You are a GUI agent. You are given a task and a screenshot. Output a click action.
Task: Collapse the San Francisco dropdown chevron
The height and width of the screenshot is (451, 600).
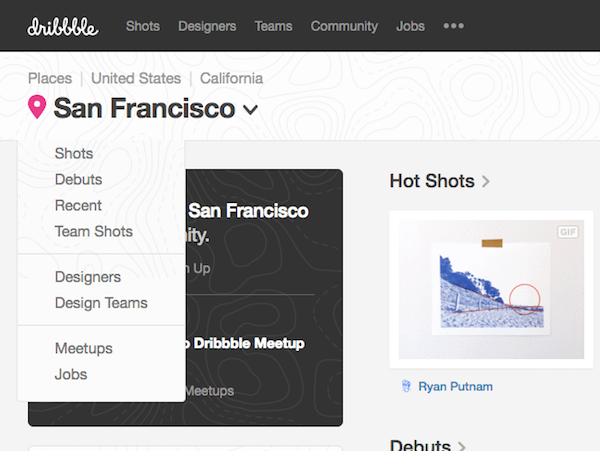pyautogui.click(x=250, y=110)
